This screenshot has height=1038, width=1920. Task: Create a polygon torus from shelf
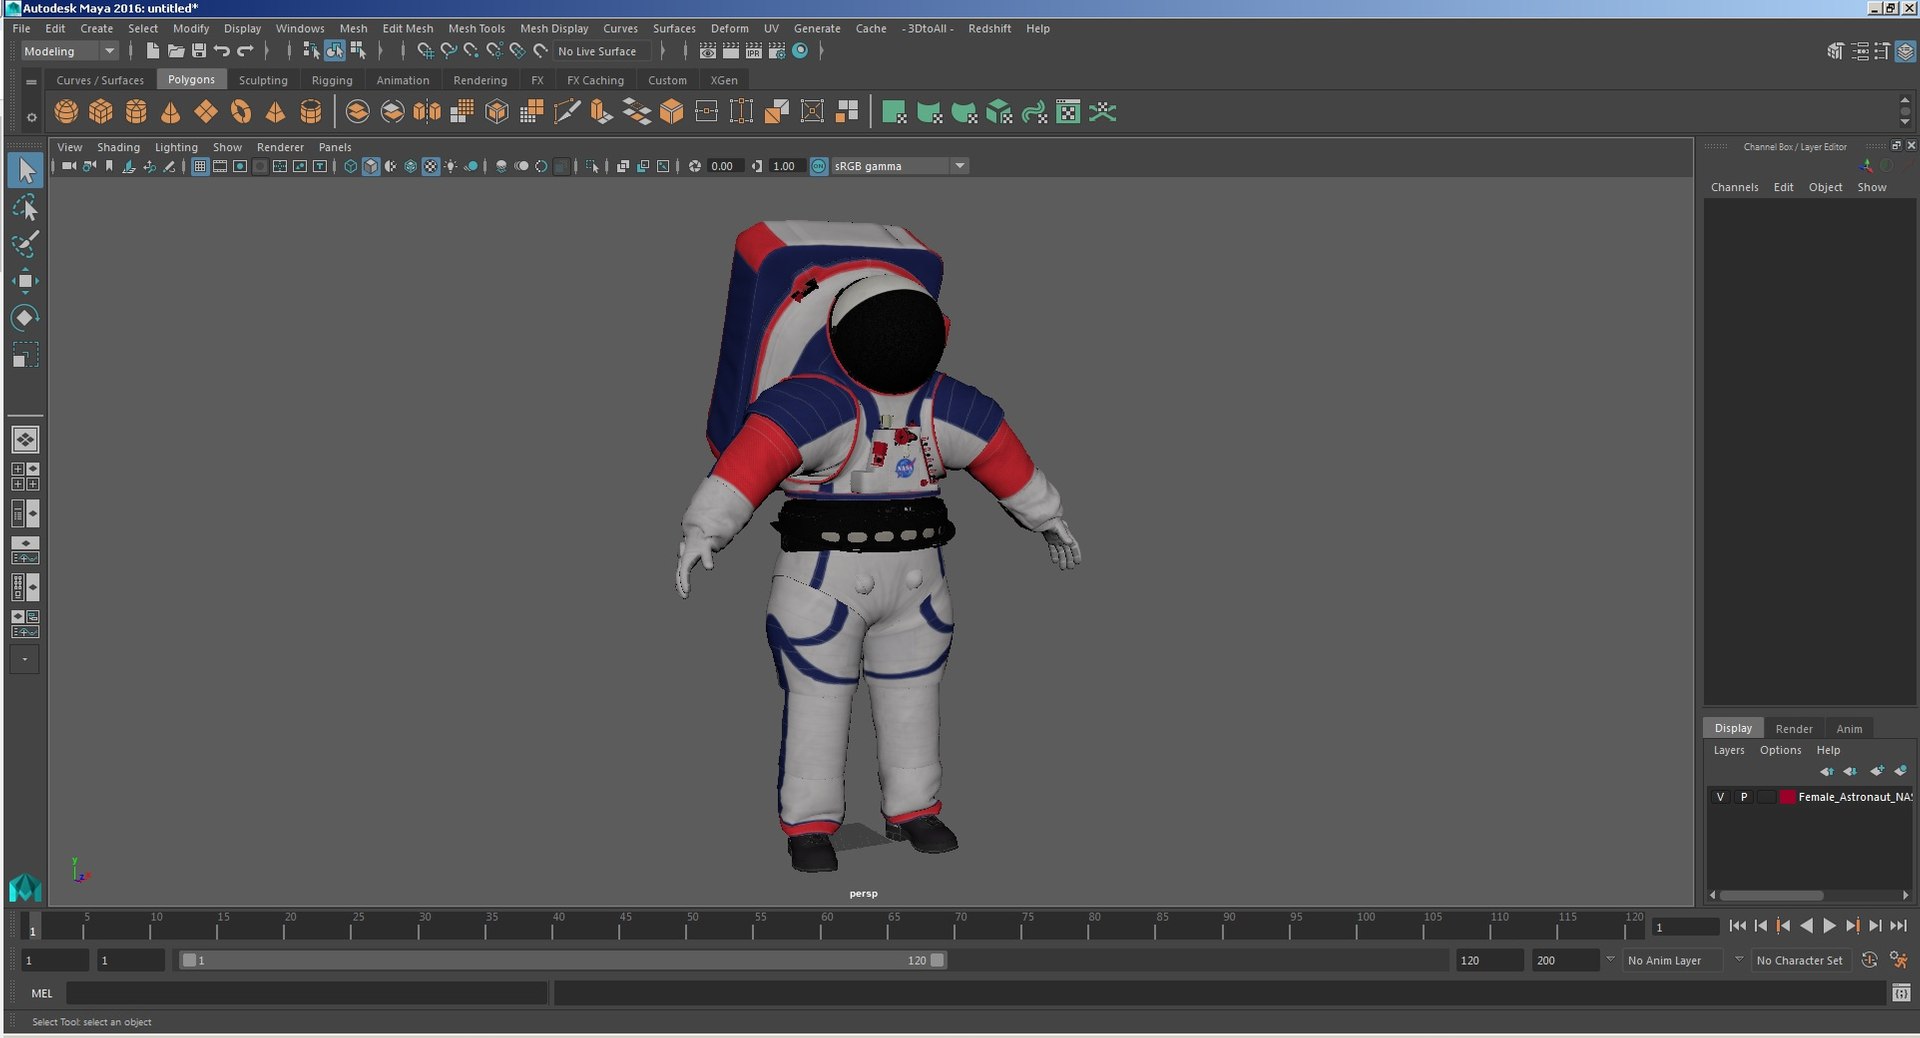pyautogui.click(x=241, y=112)
